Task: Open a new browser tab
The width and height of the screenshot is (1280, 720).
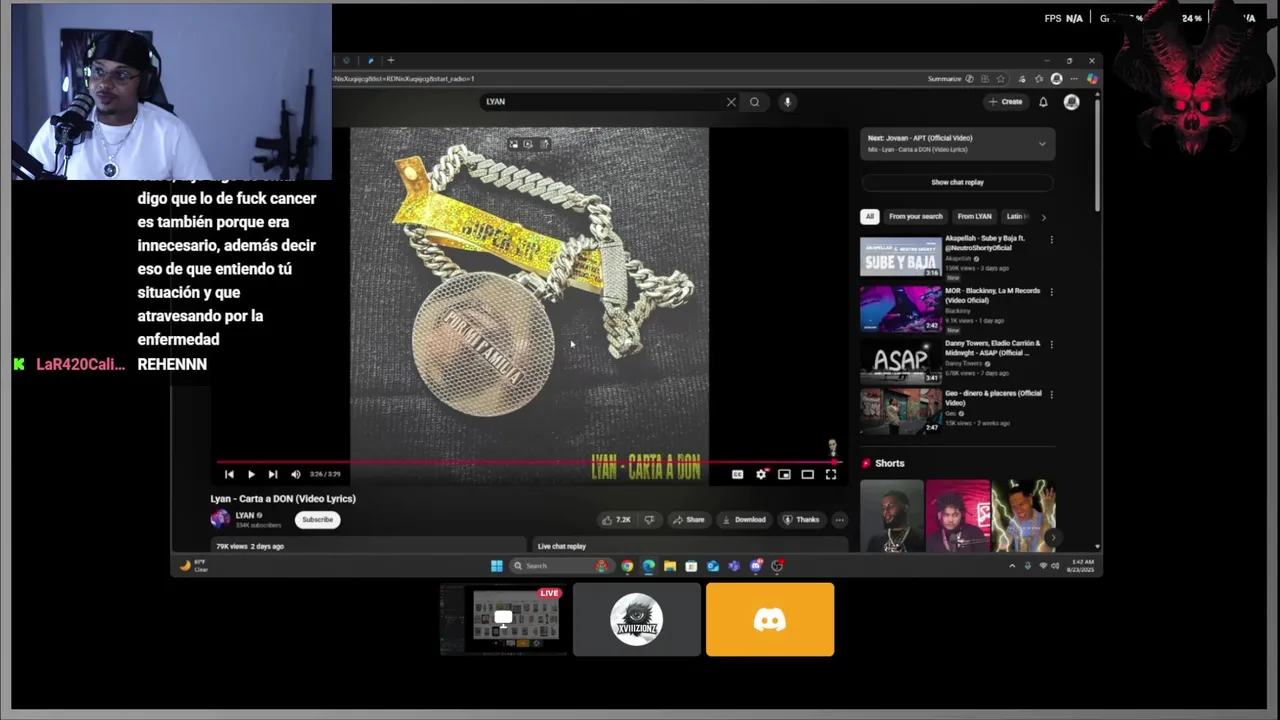Action: [x=391, y=61]
